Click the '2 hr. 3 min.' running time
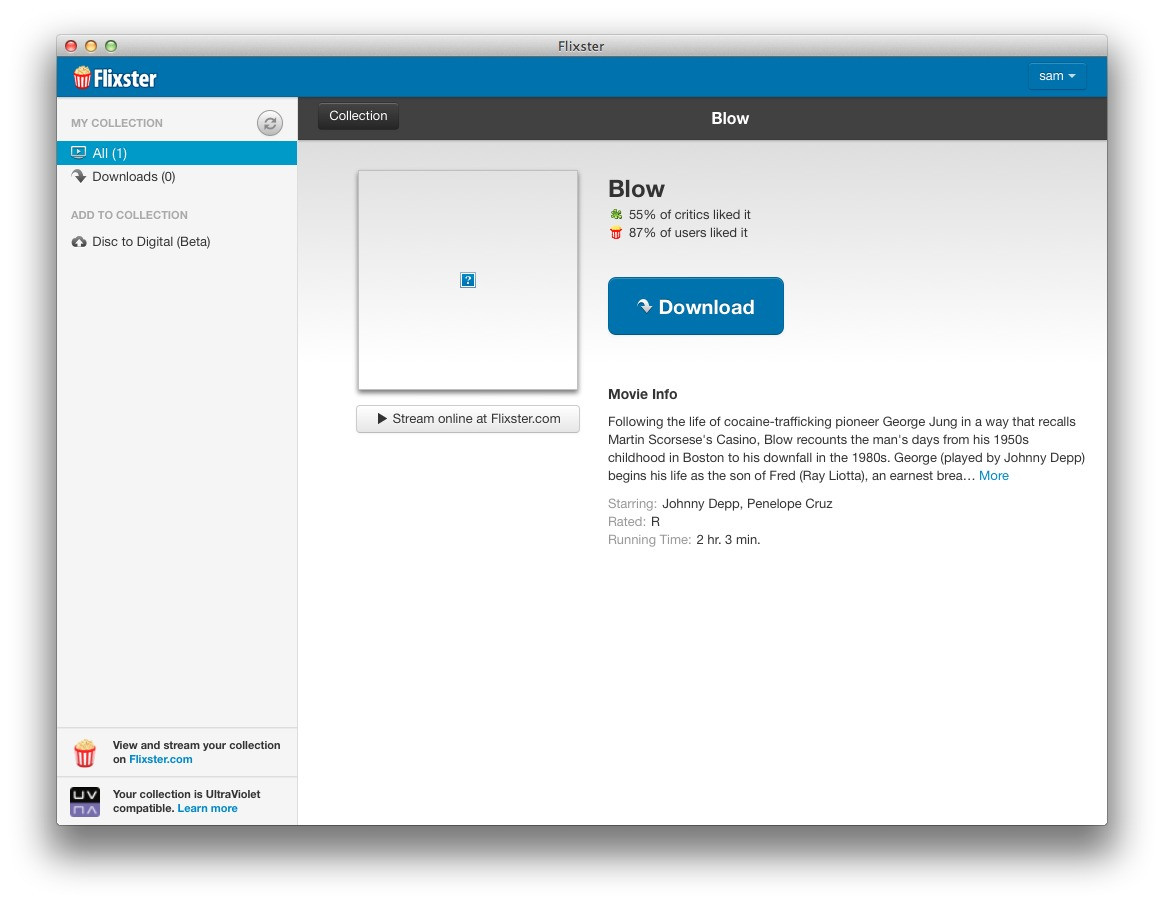The width and height of the screenshot is (1164, 904). (x=728, y=540)
